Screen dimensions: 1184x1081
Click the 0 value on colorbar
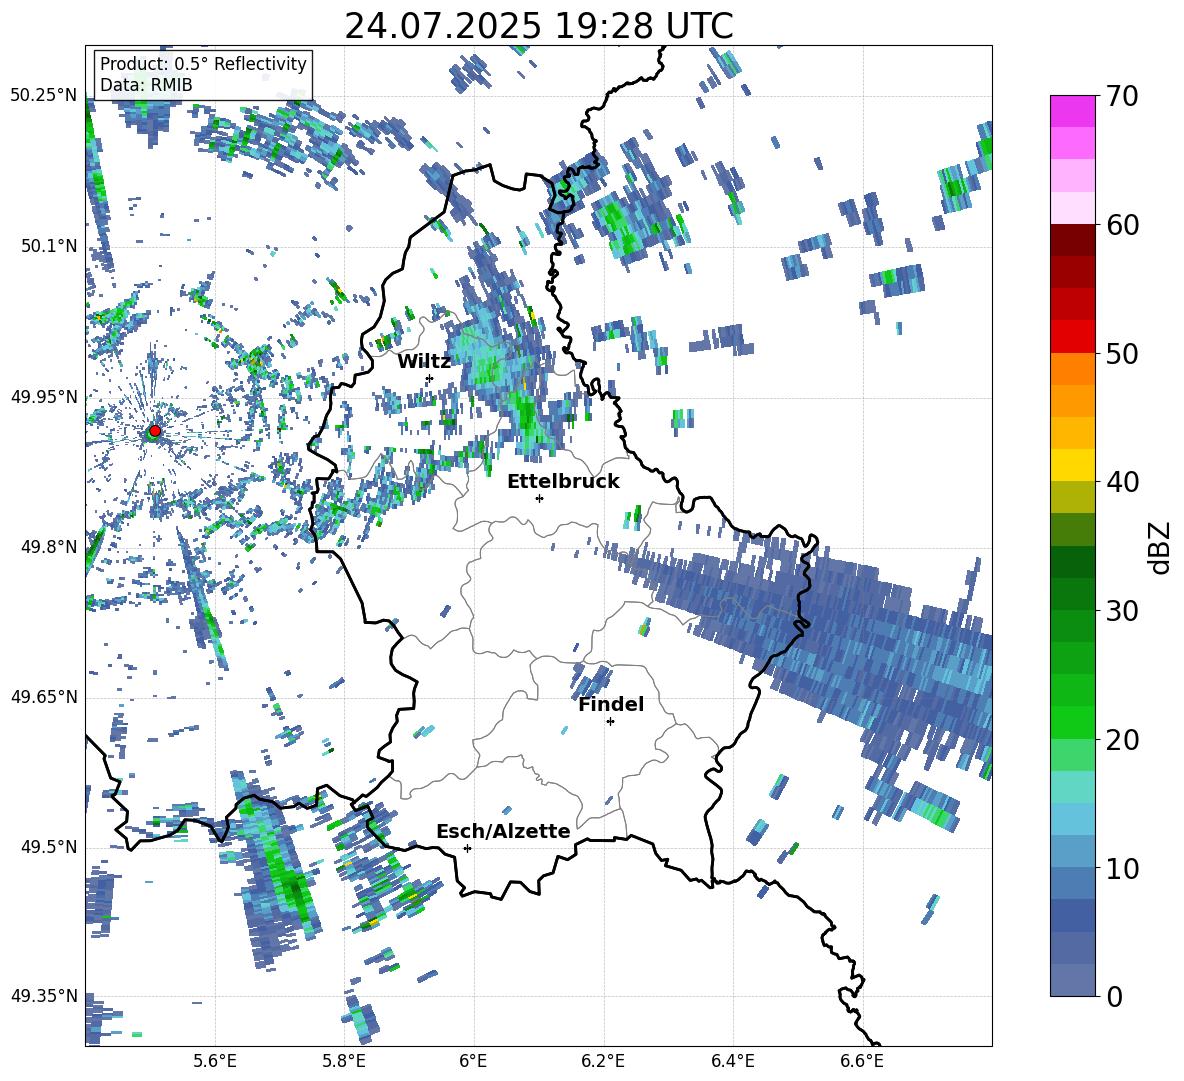tap(1114, 996)
